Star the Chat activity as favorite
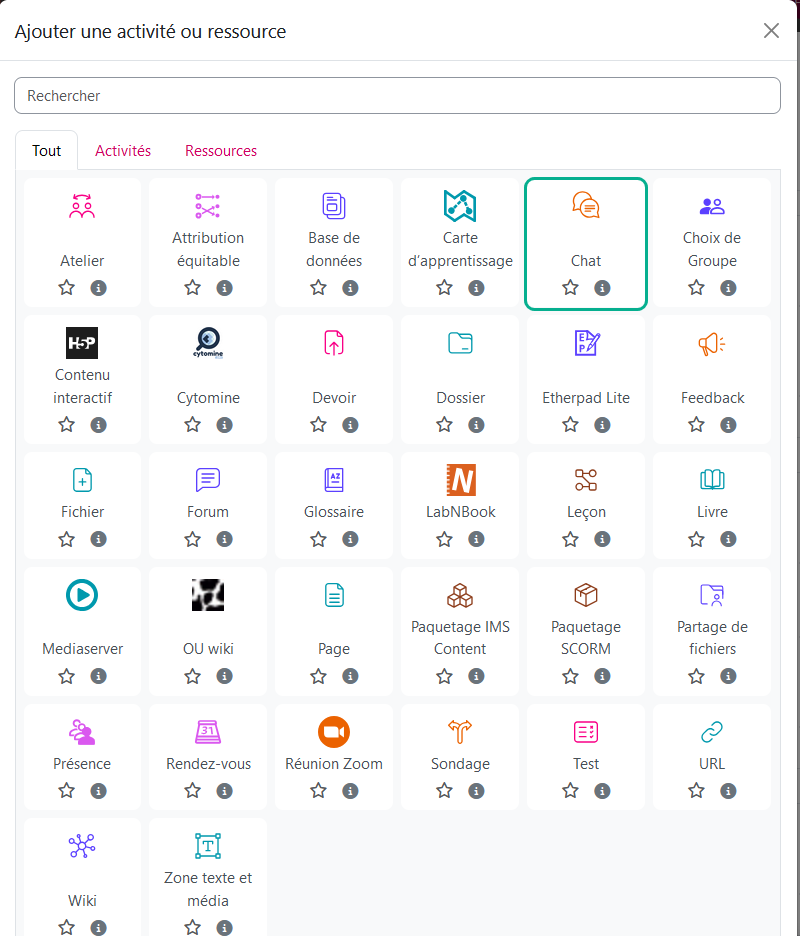The image size is (800, 936). [570, 288]
